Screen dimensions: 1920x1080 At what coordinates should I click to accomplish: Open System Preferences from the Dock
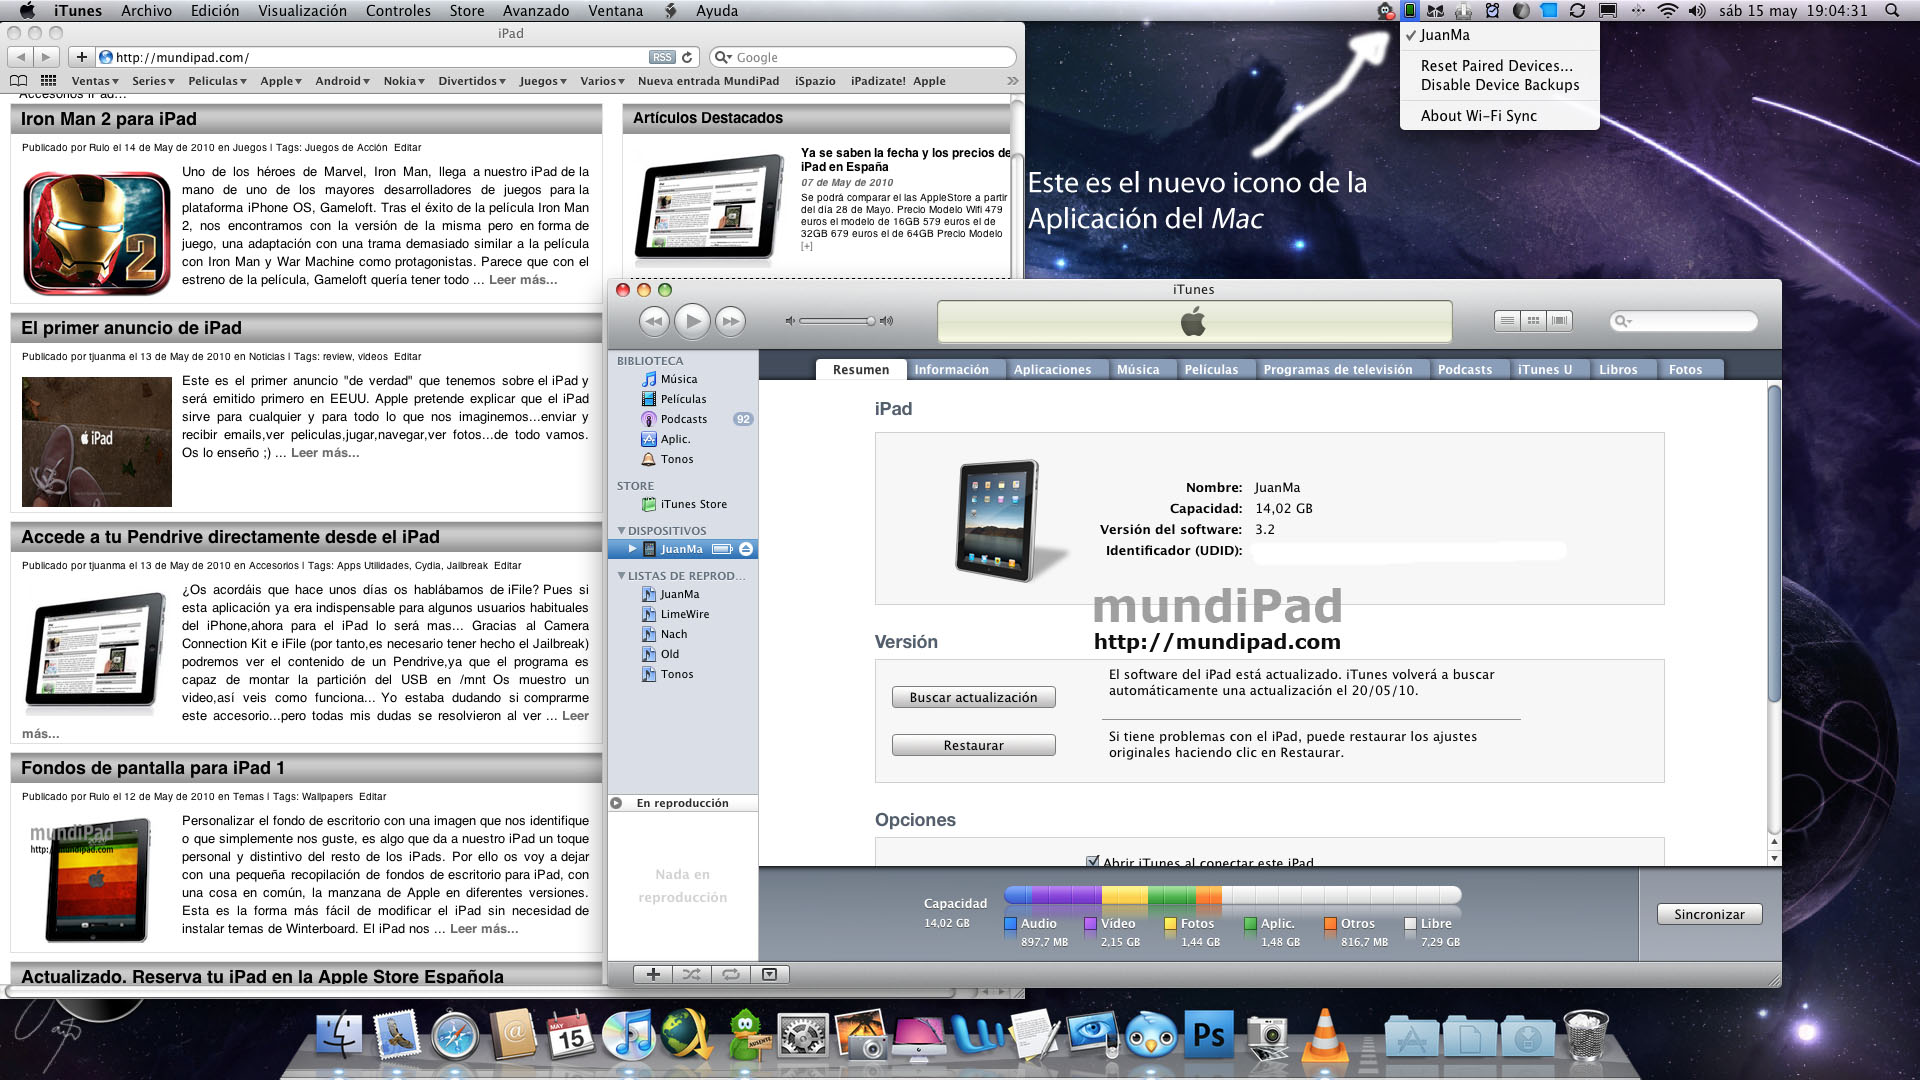coord(803,1035)
